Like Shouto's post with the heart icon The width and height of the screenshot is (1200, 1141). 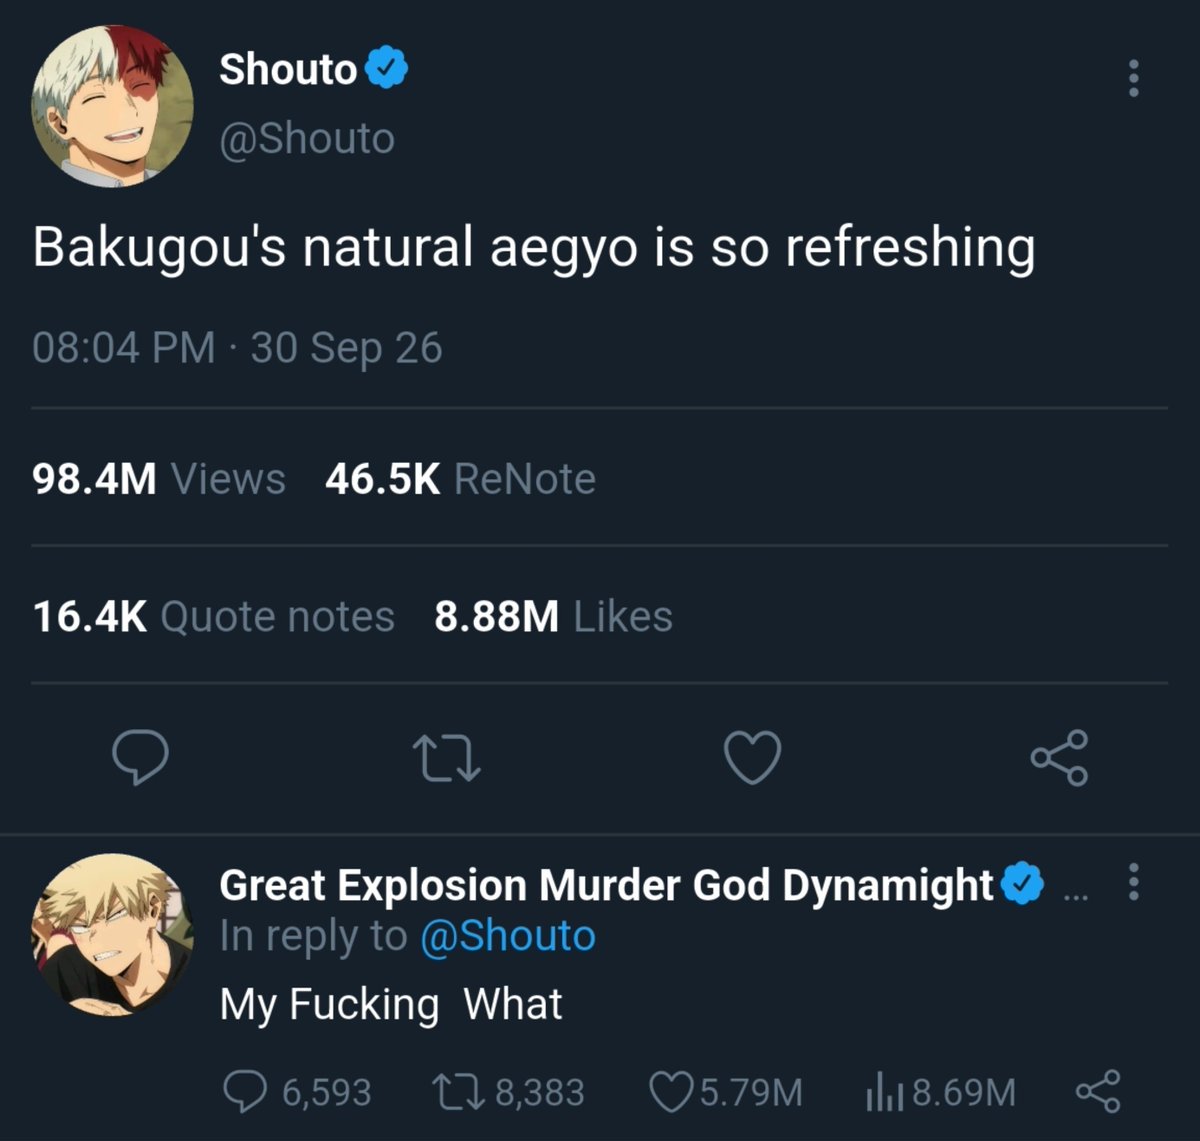point(752,758)
